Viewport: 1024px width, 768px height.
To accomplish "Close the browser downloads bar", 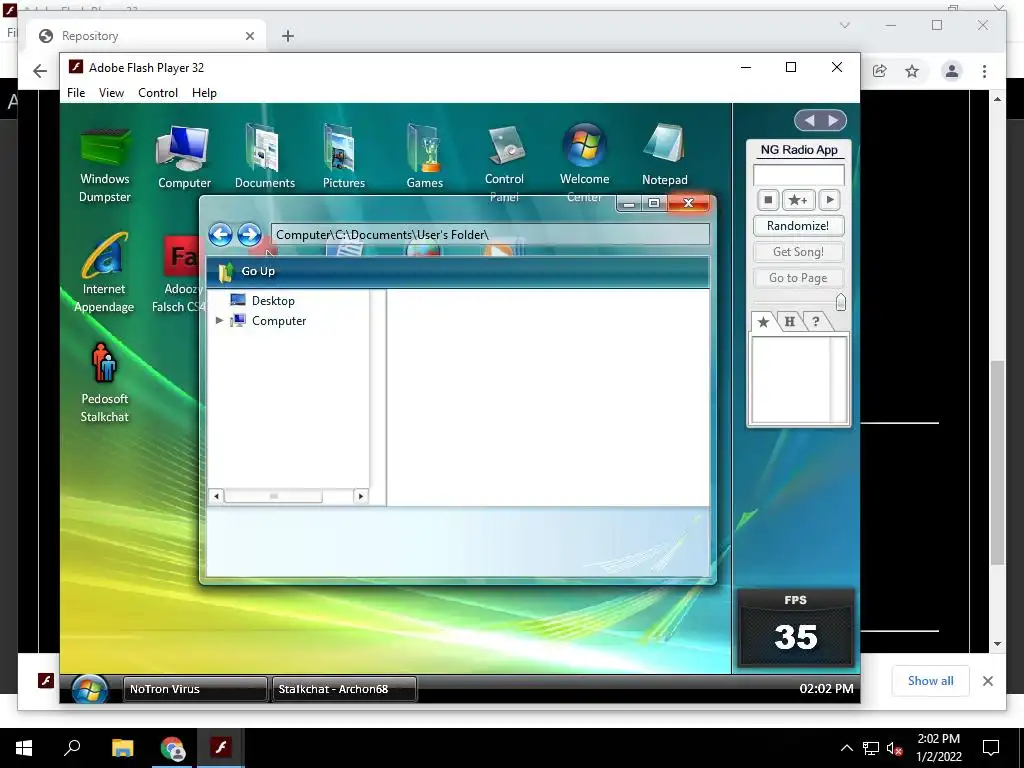I will pyautogui.click(x=987, y=681).
